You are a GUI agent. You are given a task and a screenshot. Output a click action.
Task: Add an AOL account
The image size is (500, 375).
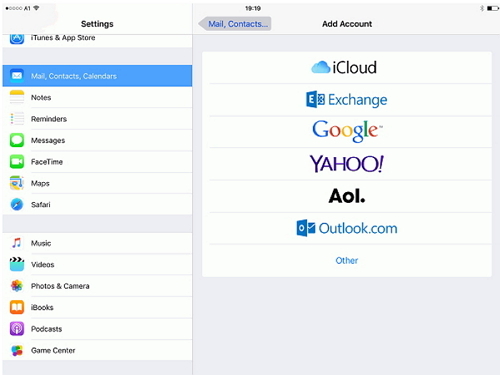(x=347, y=196)
